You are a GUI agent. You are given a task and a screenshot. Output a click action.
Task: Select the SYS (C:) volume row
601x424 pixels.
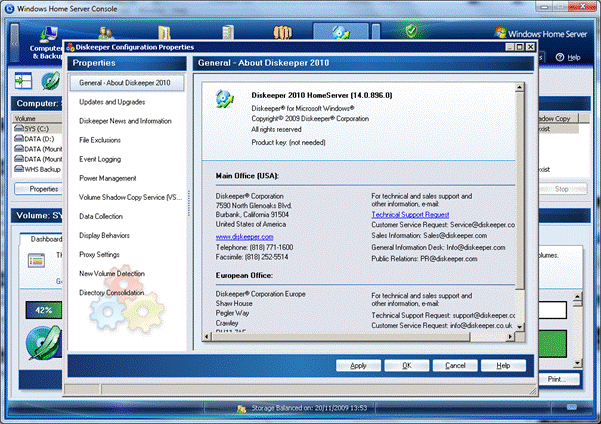[x=38, y=129]
